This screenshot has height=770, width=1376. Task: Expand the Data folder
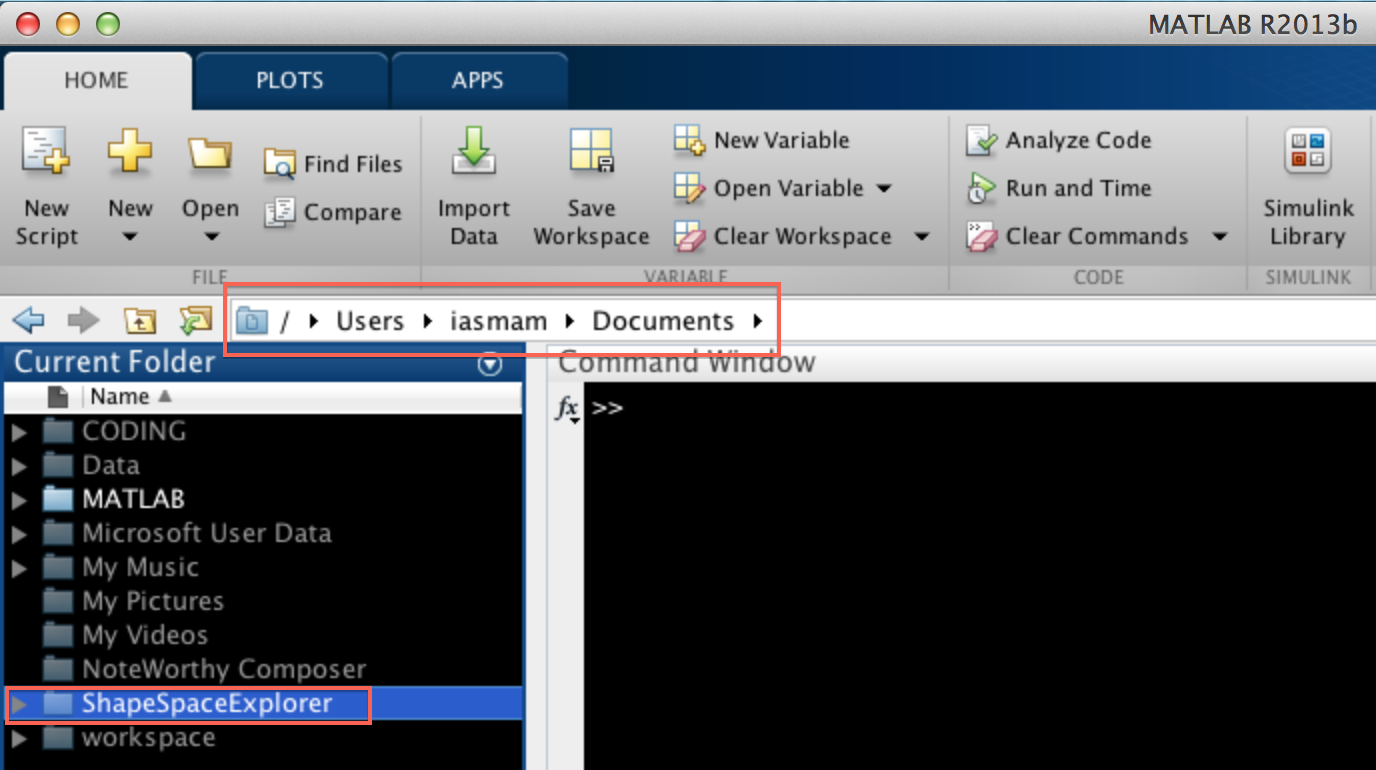tap(18, 466)
